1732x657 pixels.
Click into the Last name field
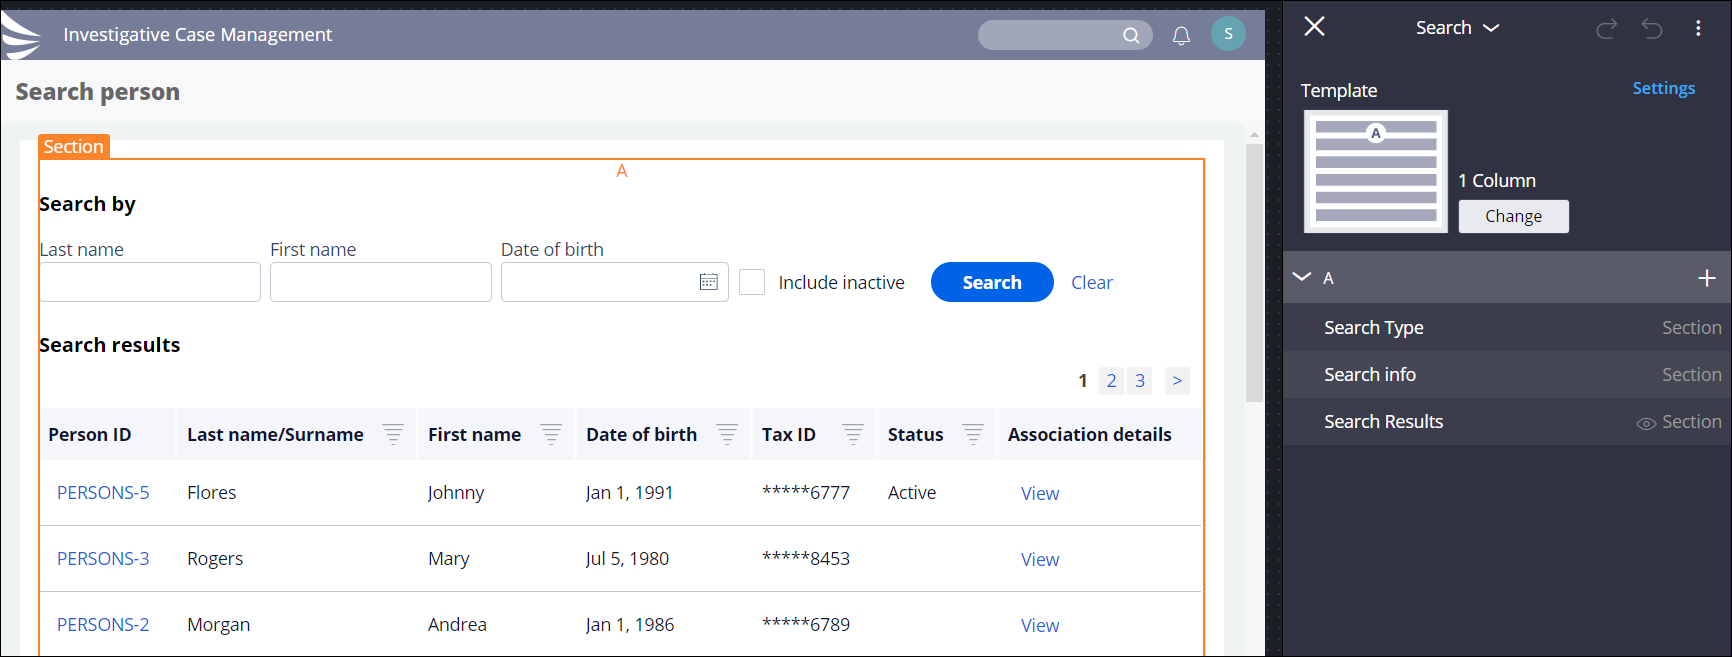point(150,282)
